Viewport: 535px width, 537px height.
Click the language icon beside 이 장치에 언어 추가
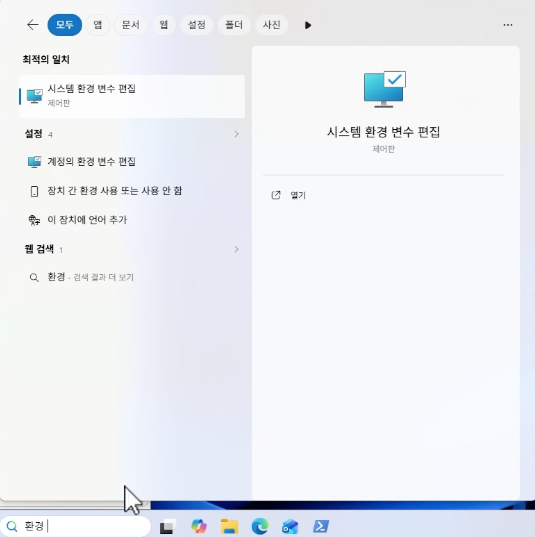point(34,220)
